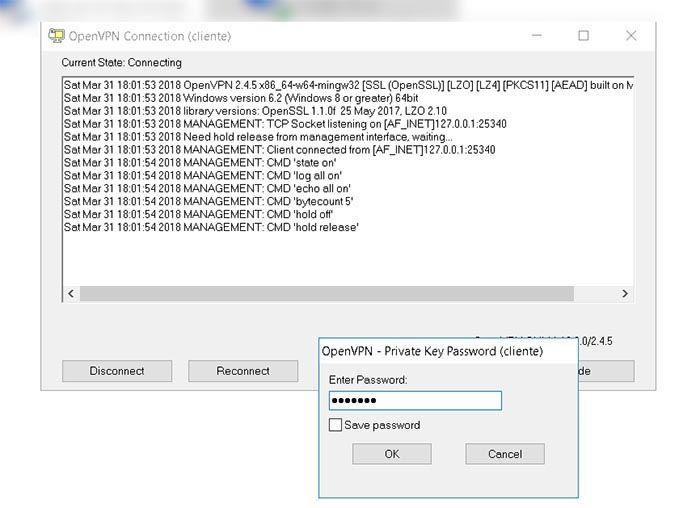Image resolution: width=700 pixels, height=508 pixels.
Task: Cancel the private key password dialog
Action: coord(504,454)
